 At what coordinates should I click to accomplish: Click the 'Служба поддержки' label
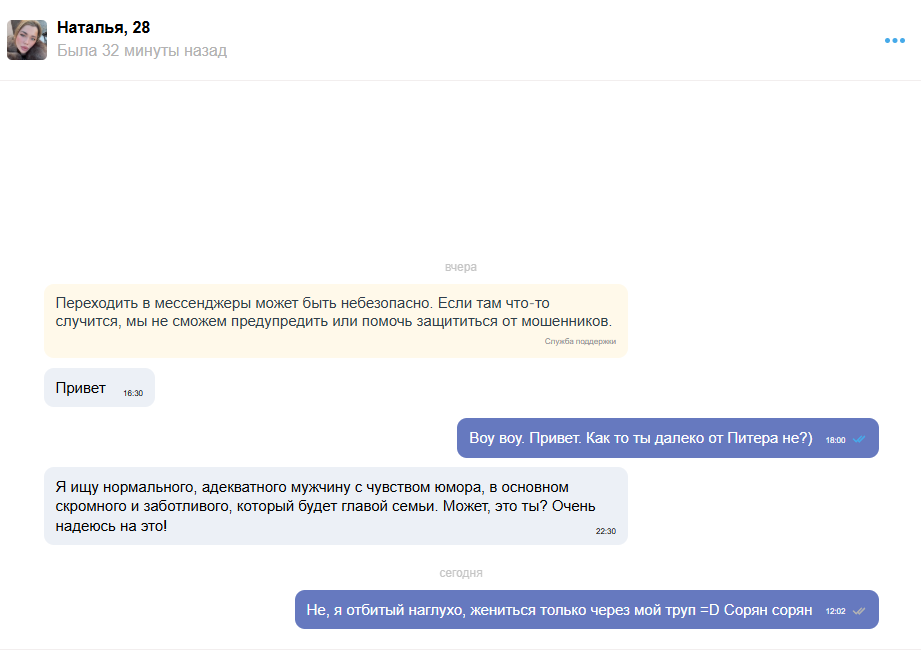click(580, 341)
